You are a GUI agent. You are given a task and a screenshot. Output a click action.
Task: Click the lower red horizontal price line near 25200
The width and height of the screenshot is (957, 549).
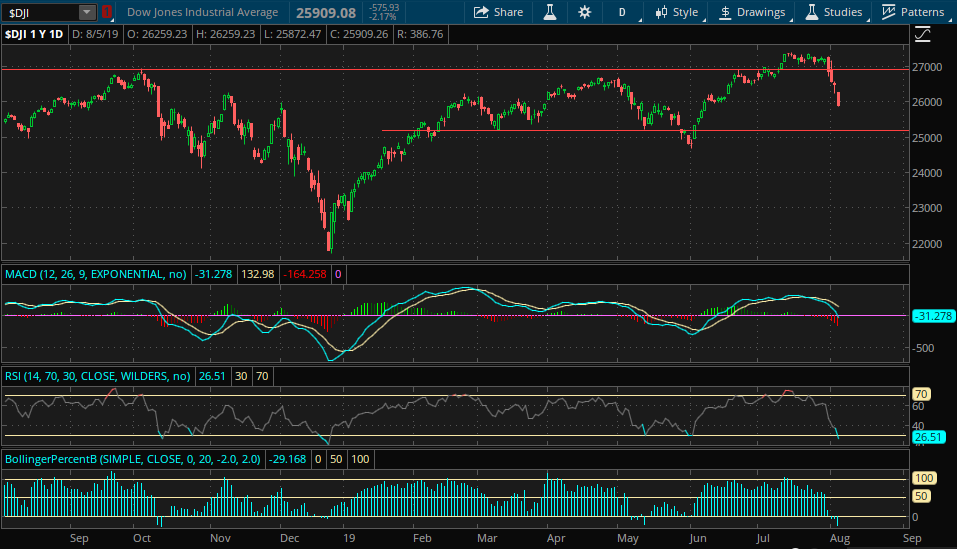click(x=645, y=131)
